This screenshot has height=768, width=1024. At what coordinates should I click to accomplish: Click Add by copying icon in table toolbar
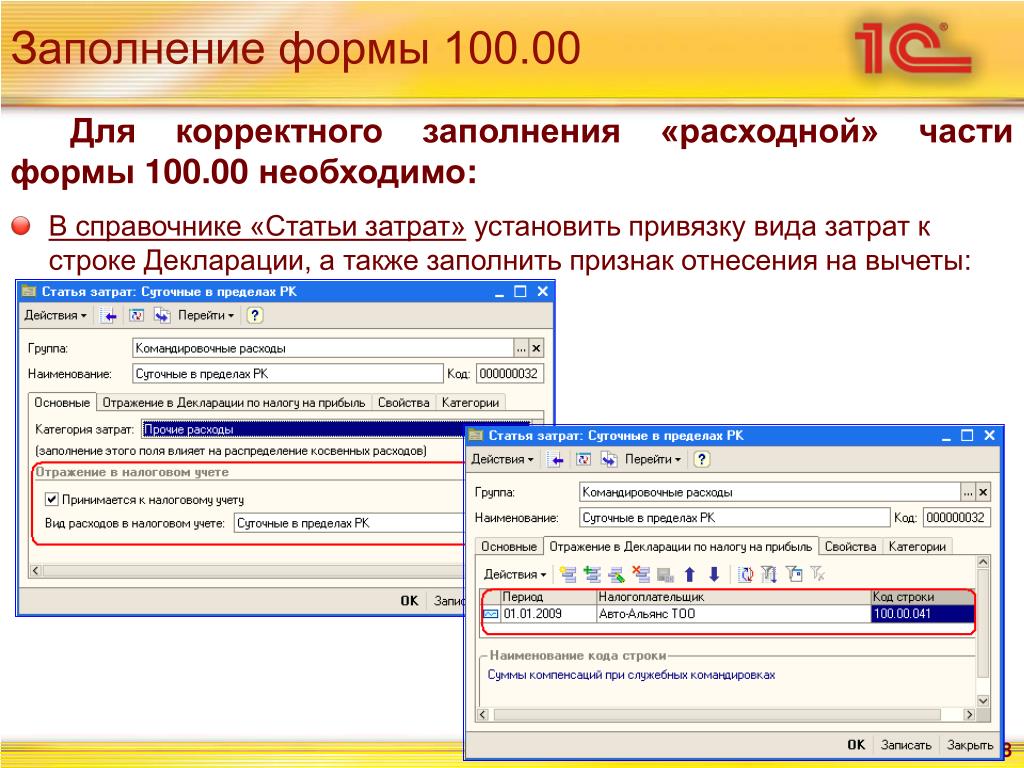592,574
